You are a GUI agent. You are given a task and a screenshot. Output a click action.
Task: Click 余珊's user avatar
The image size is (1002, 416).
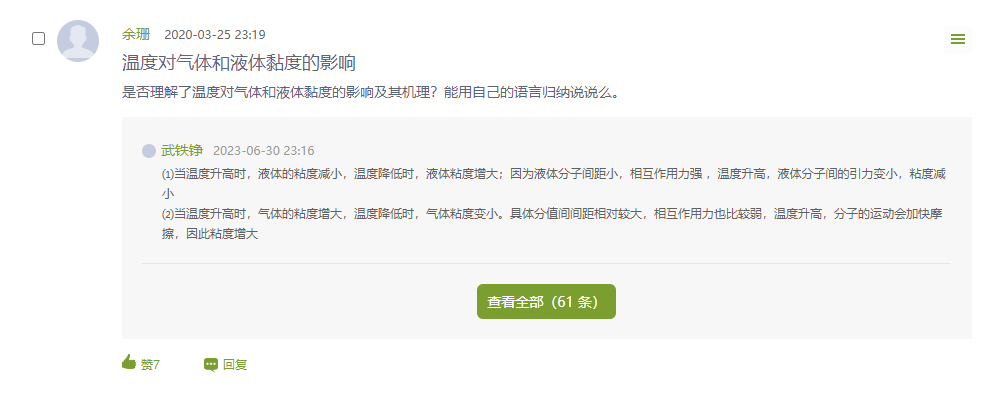(78, 41)
